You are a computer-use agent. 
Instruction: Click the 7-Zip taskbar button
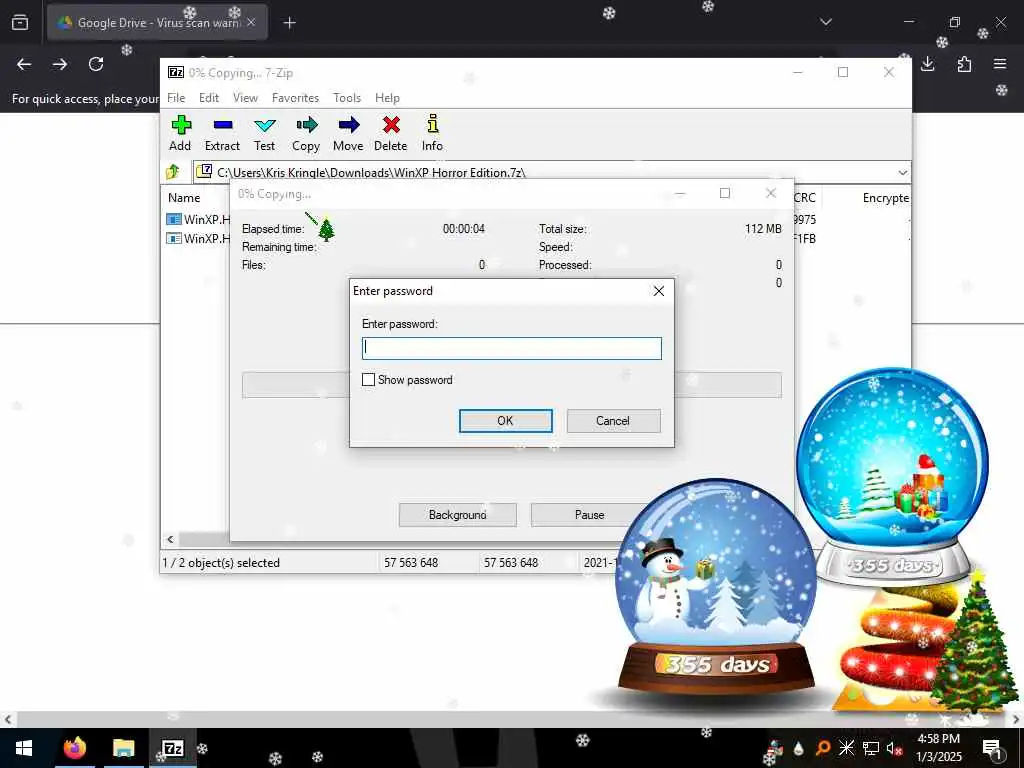[172, 748]
